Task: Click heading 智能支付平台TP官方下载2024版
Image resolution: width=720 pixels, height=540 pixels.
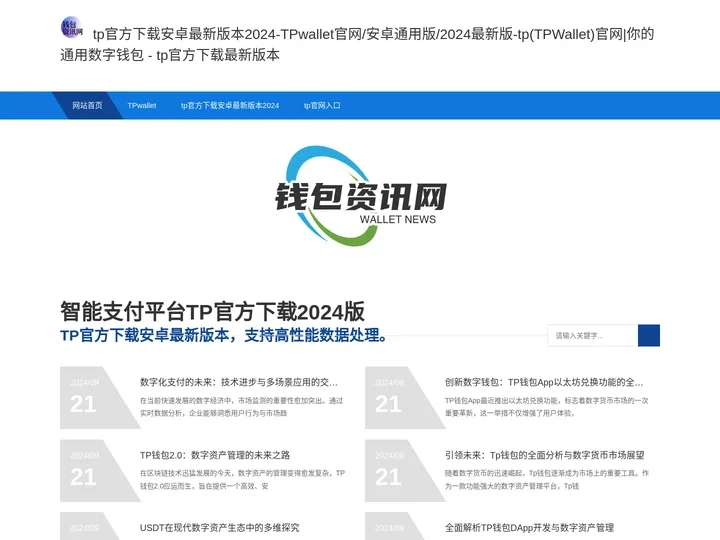Action: pos(212,312)
